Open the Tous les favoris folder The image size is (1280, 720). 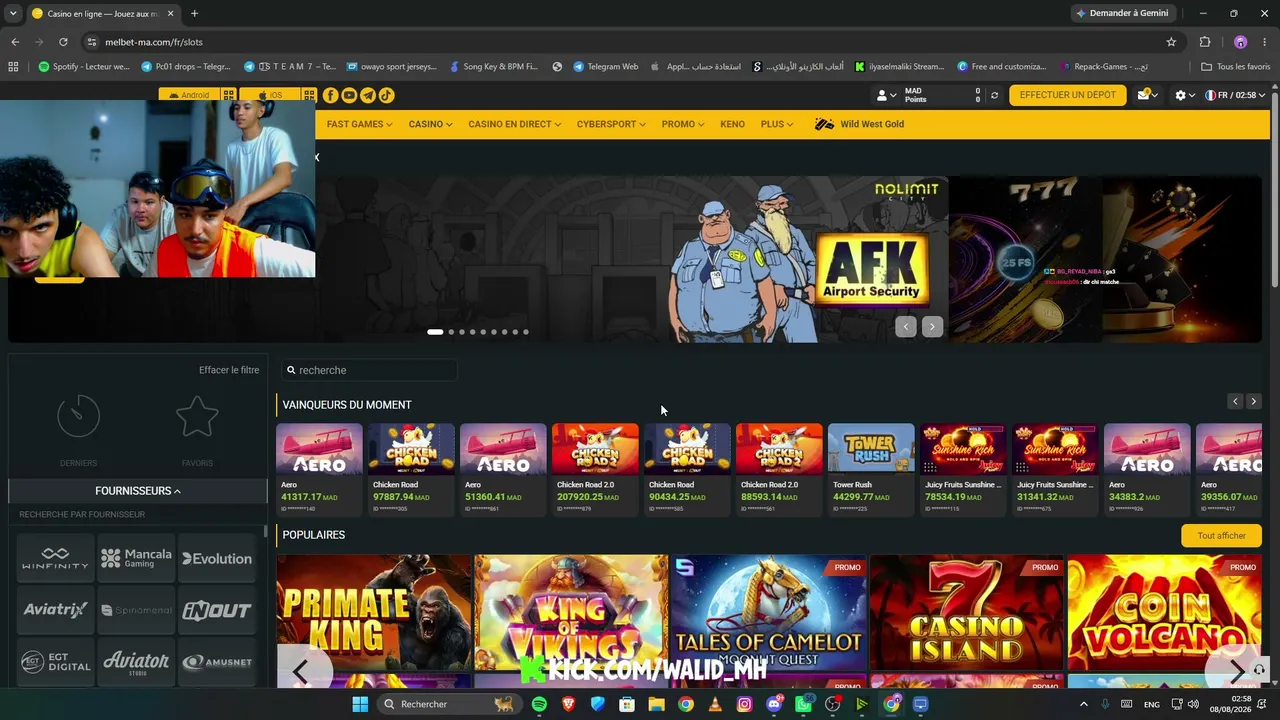tap(1236, 67)
